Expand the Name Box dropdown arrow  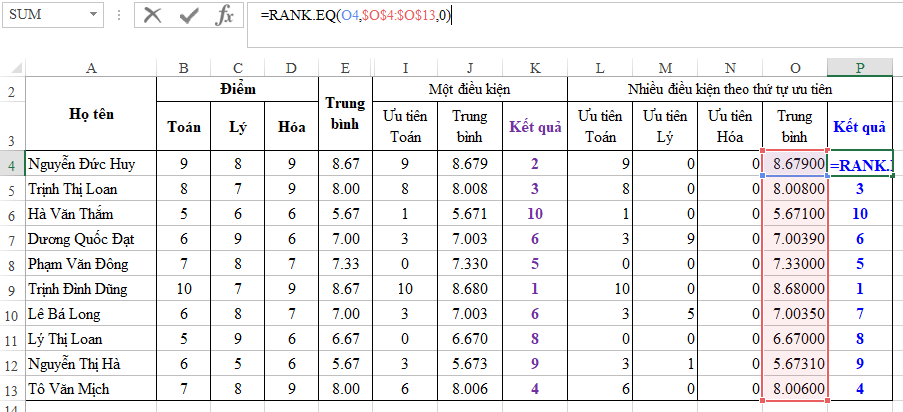point(93,16)
